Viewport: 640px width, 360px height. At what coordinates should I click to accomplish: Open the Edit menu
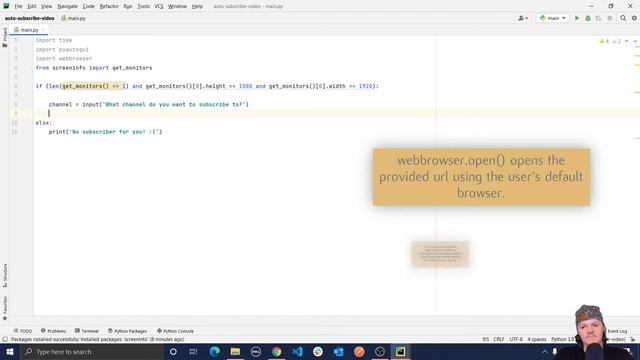[32, 7]
